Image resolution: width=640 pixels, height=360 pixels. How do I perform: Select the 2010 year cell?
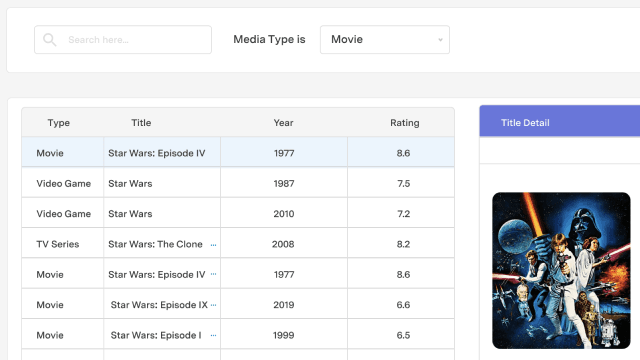tap(284, 213)
